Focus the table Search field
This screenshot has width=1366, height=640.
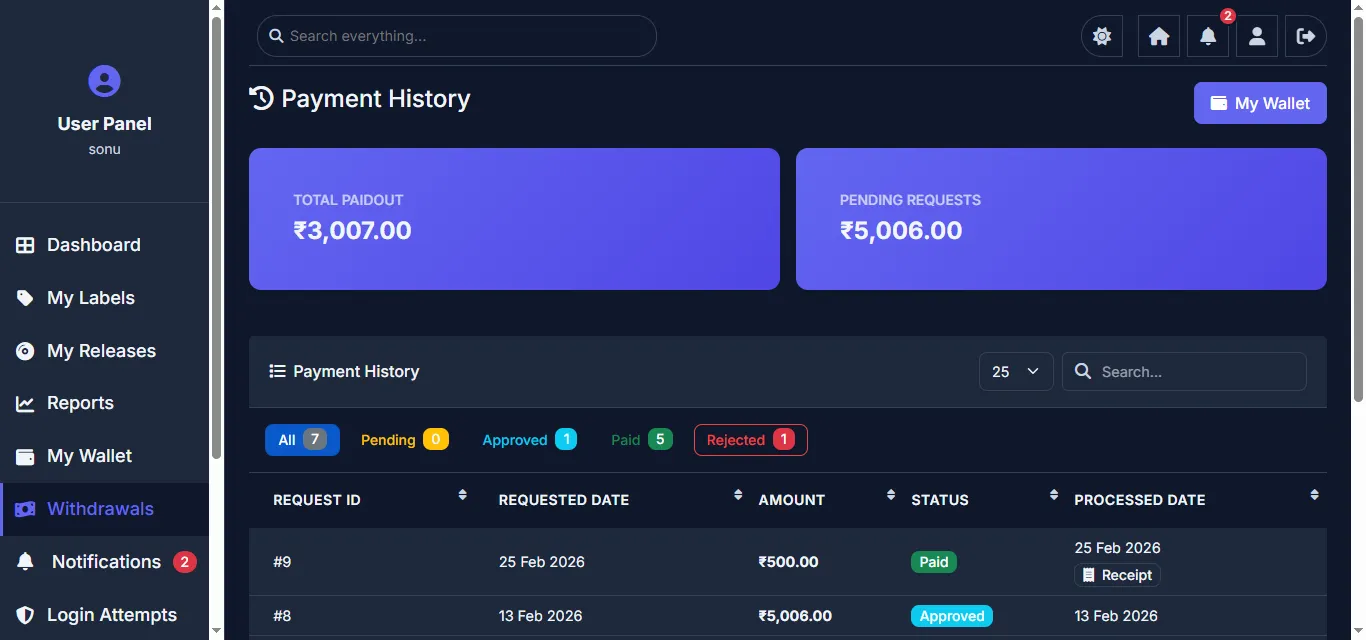pyautogui.click(x=1184, y=371)
